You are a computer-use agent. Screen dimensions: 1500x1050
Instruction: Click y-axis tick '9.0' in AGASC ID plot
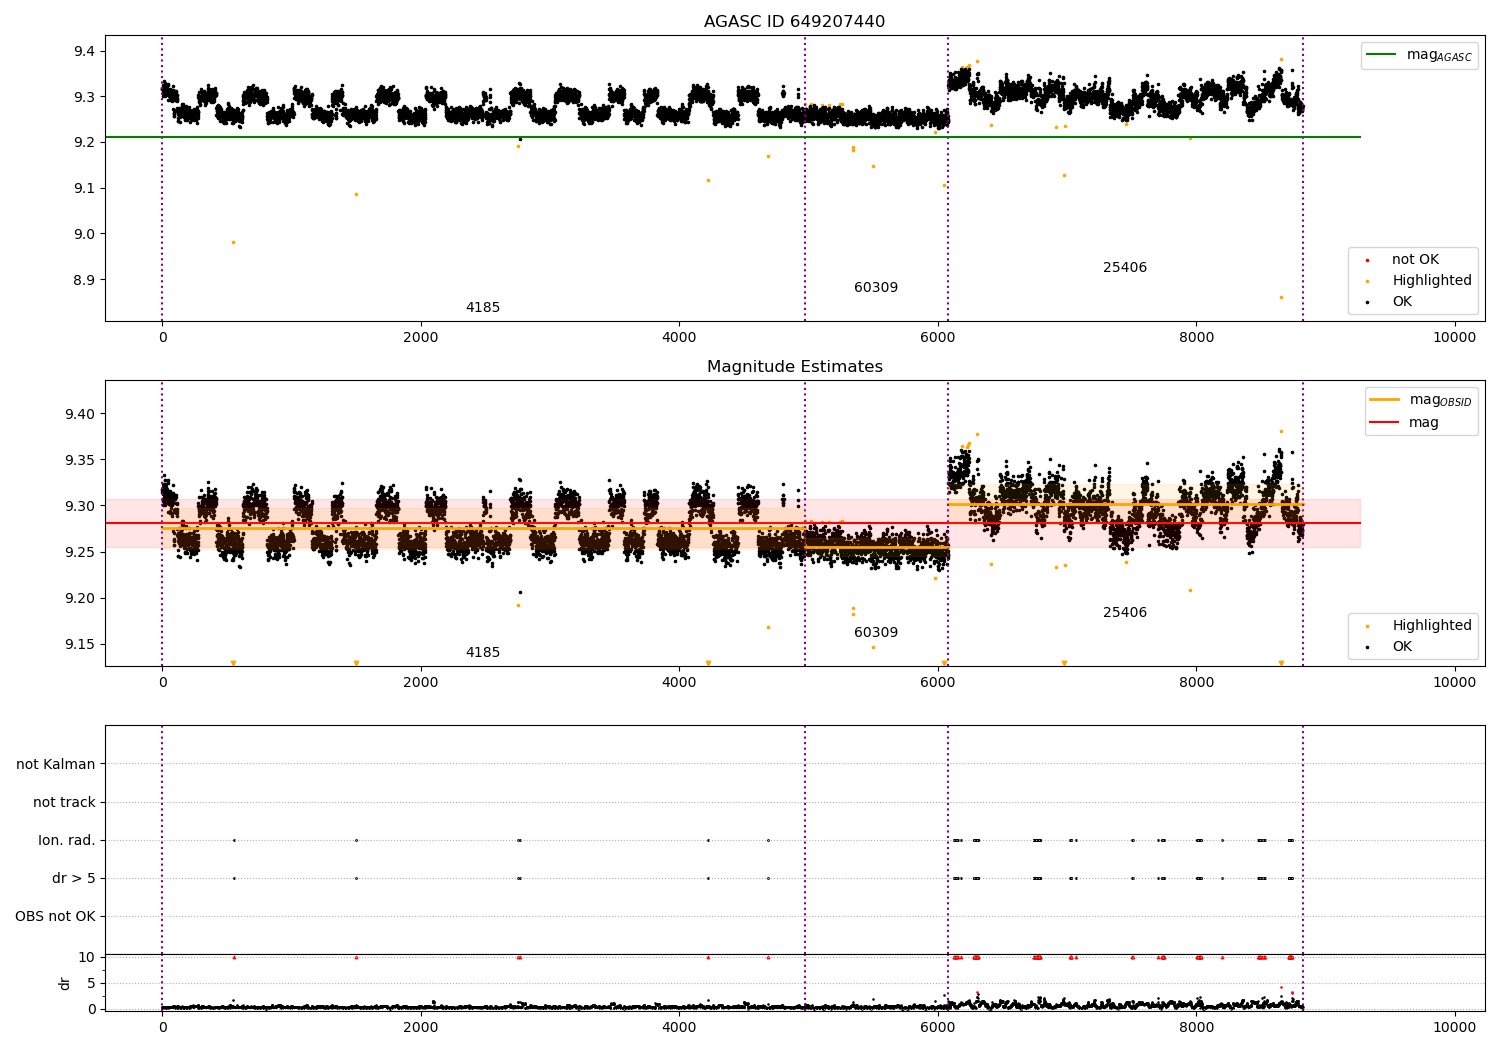(x=86, y=235)
